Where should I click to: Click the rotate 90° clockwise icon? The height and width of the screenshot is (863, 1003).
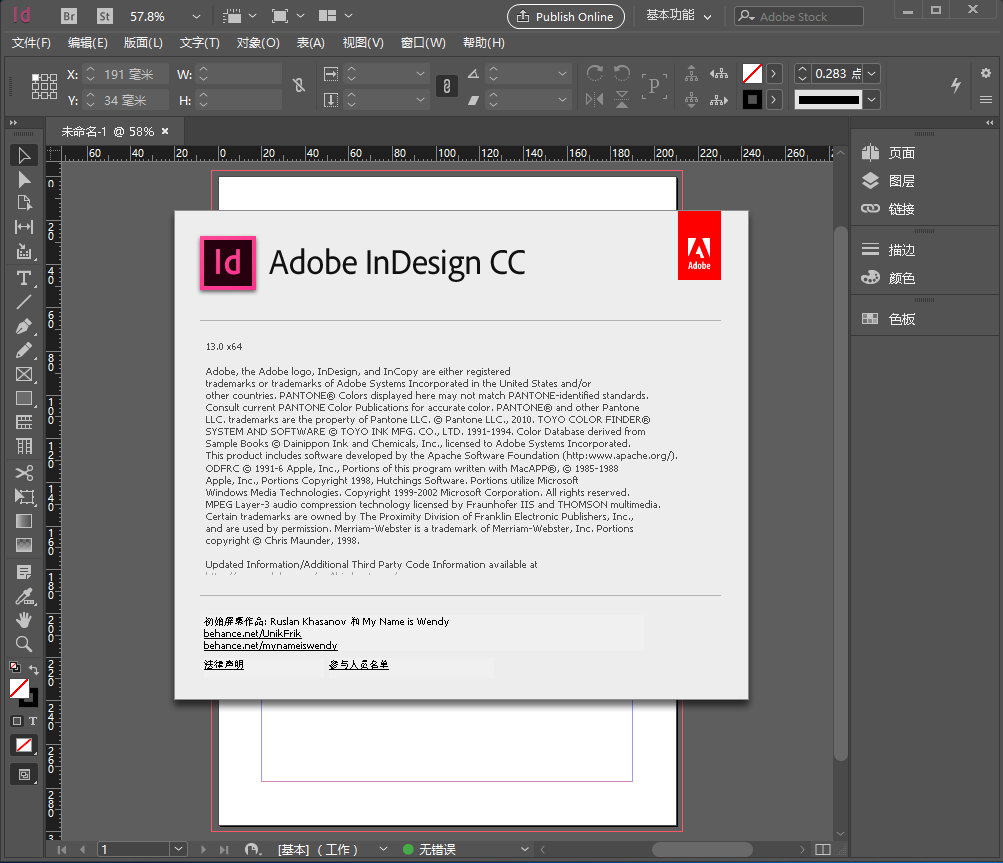click(594, 74)
